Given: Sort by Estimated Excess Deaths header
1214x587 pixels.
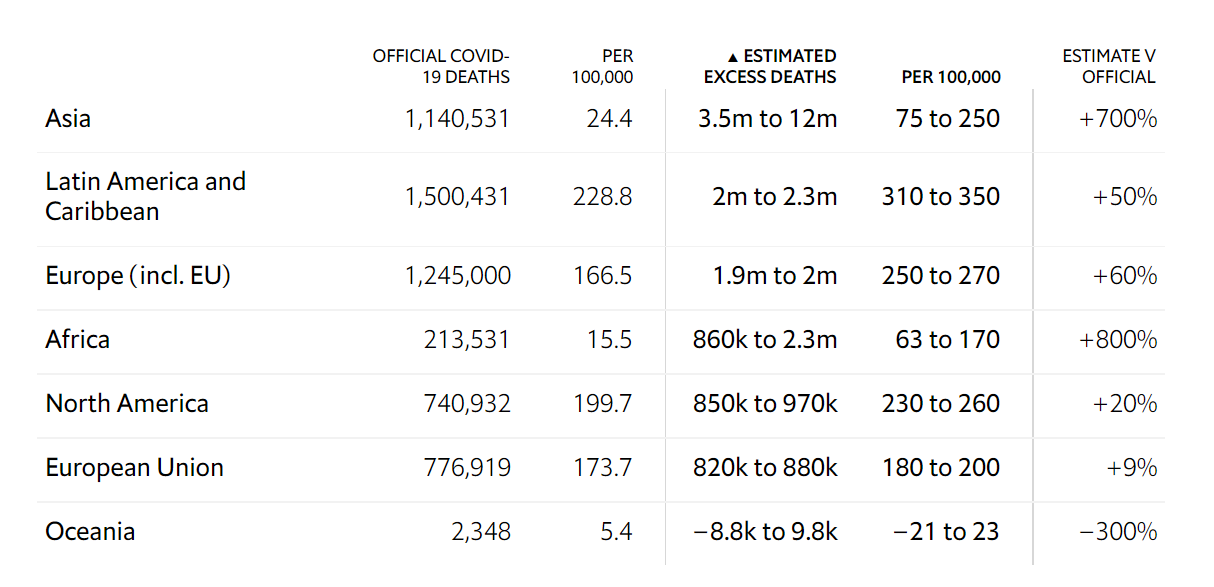Looking at the screenshot, I should click(771, 67).
